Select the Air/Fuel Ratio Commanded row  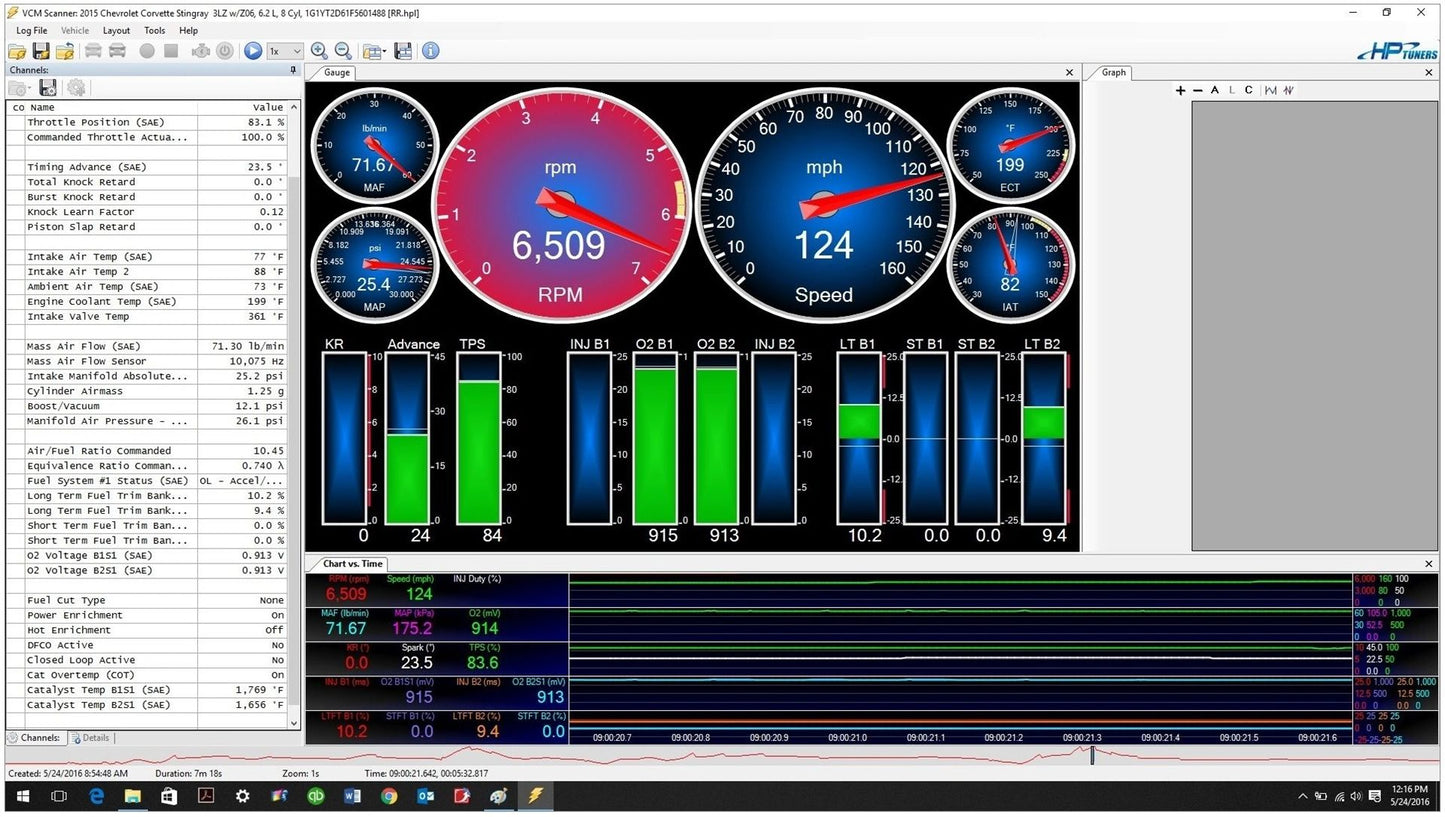pos(148,451)
